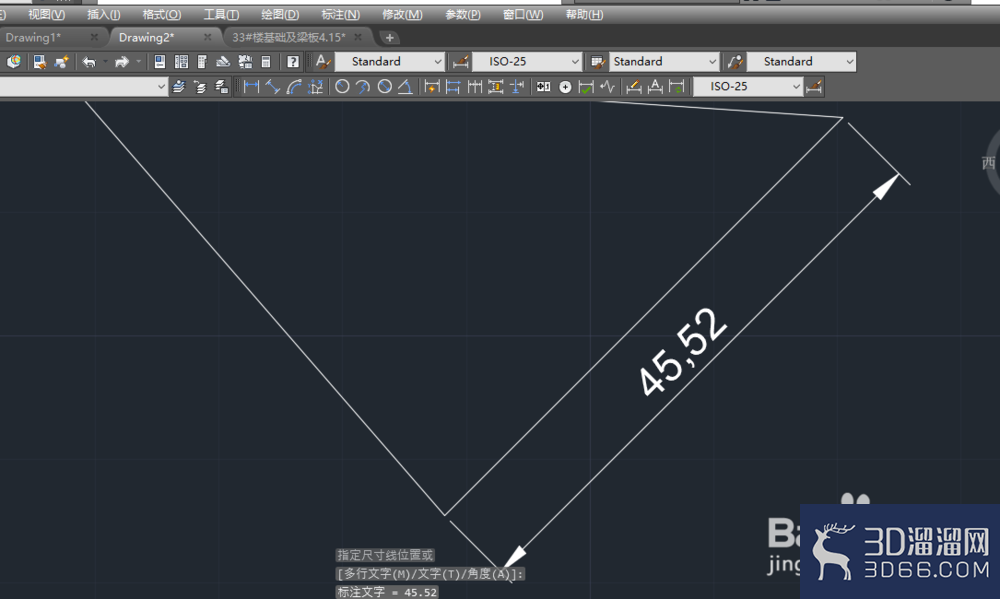Open the Markup Set Manager icon
This screenshot has width=1000, height=599.
245,62
